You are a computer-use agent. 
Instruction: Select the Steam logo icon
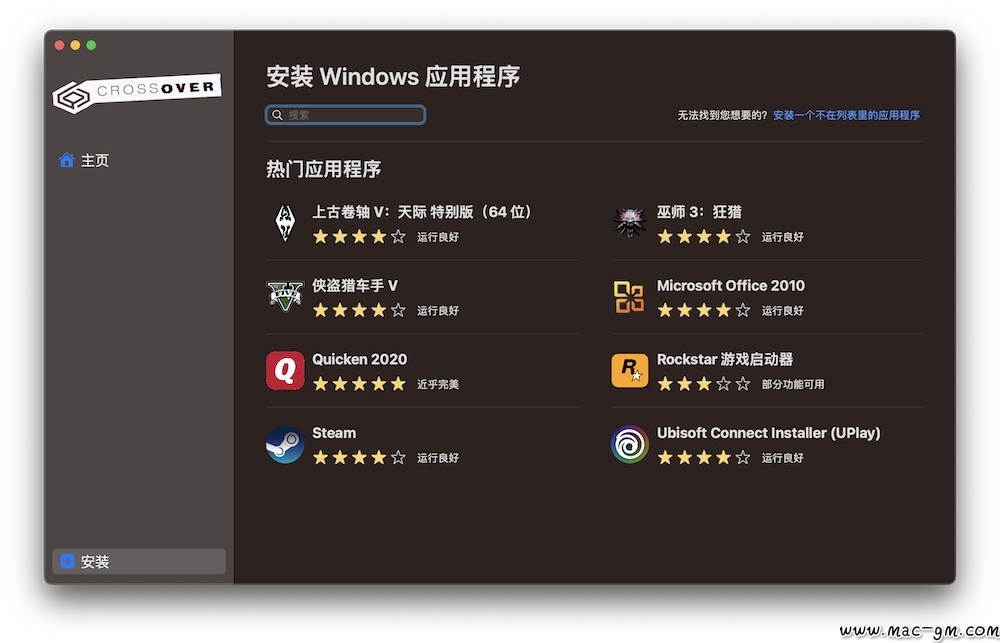pos(285,444)
